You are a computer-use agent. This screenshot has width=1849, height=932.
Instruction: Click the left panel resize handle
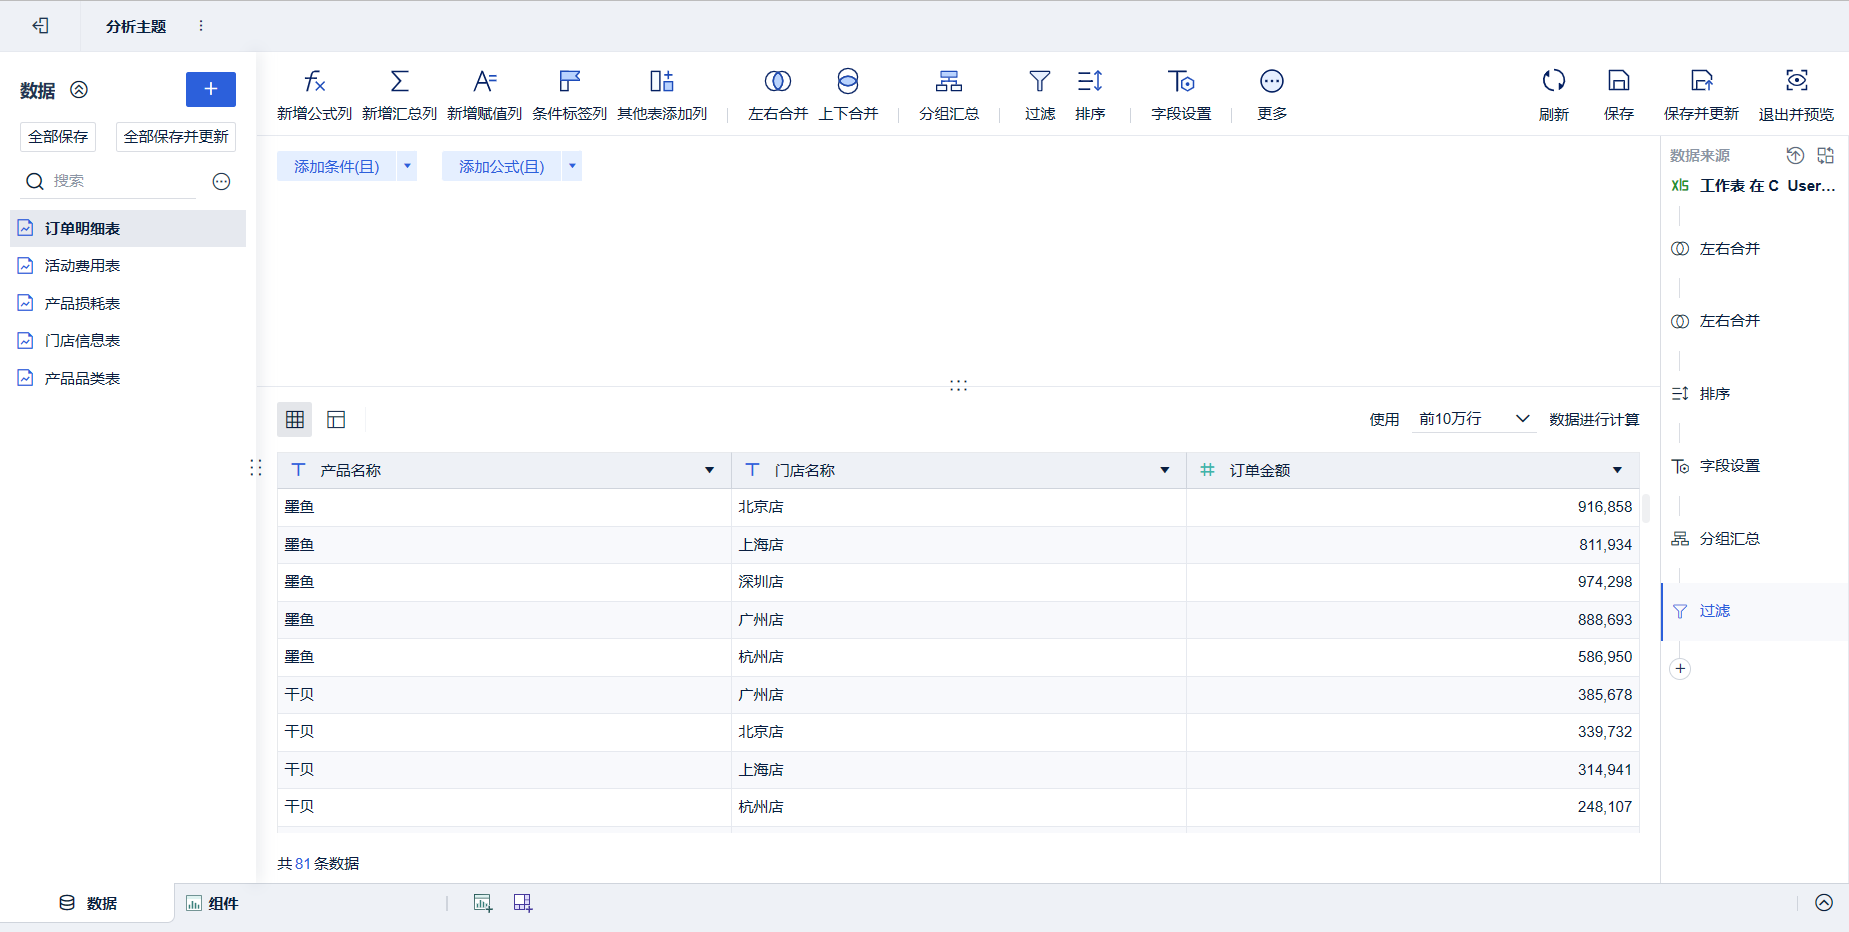[x=256, y=468]
